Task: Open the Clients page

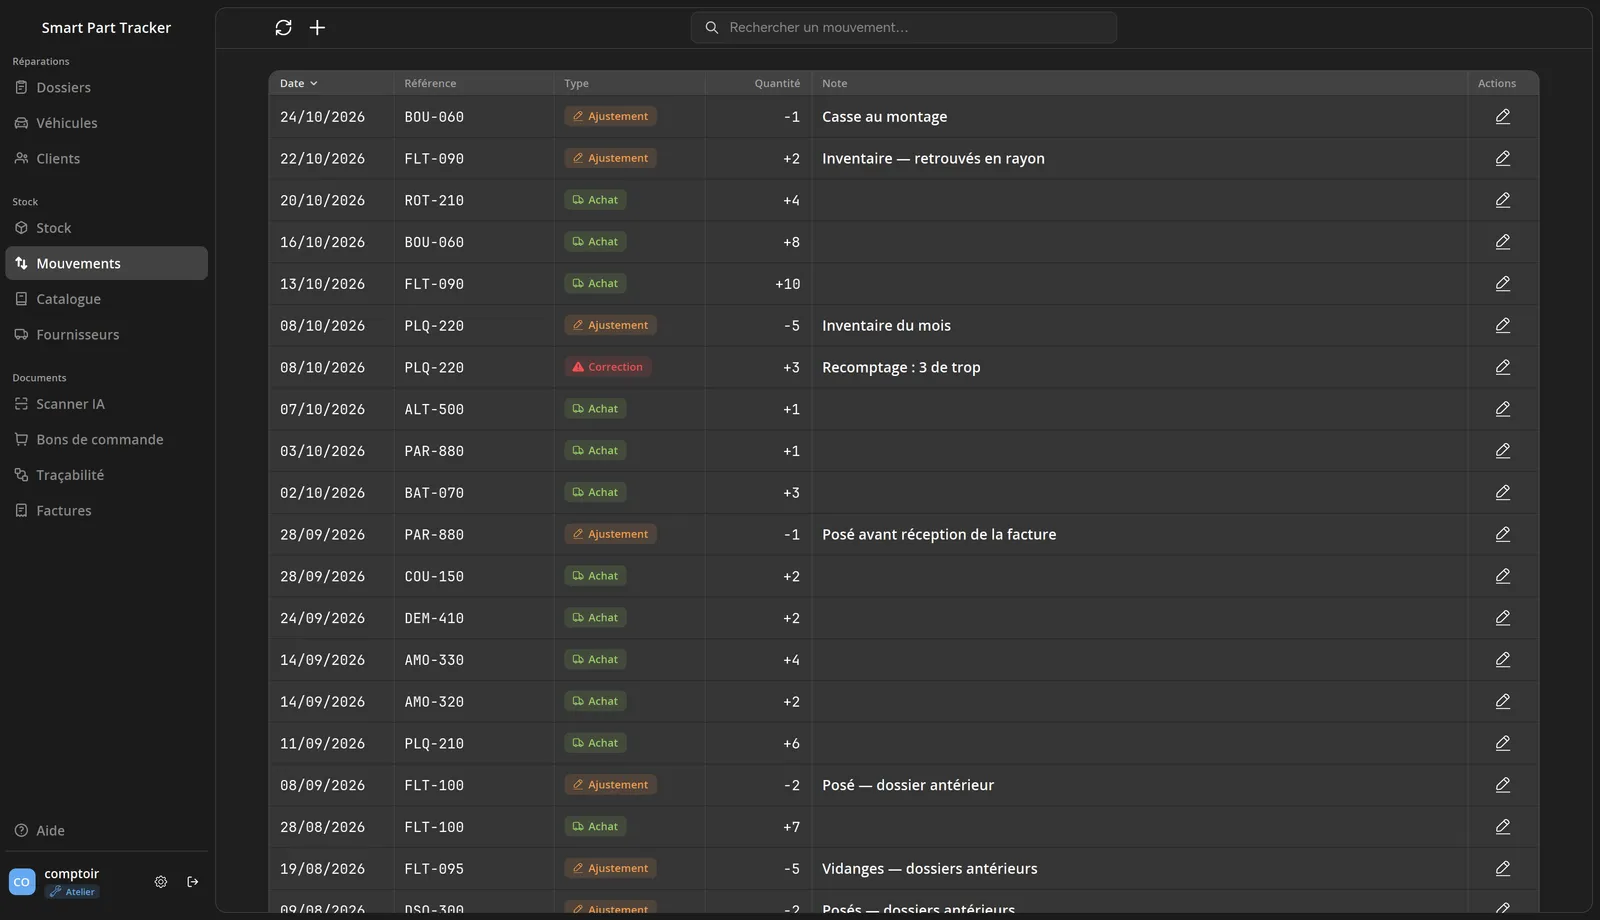Action: click(x=106, y=159)
